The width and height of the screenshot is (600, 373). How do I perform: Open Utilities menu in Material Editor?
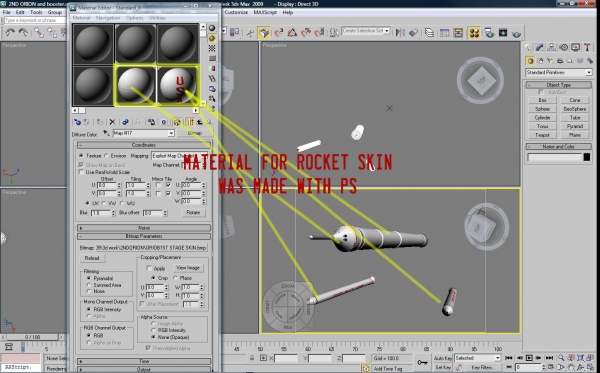click(x=157, y=18)
